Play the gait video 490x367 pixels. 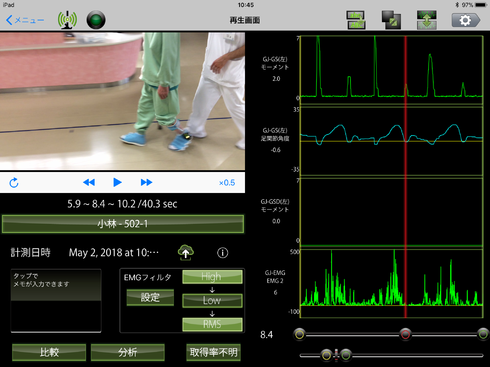pos(117,182)
